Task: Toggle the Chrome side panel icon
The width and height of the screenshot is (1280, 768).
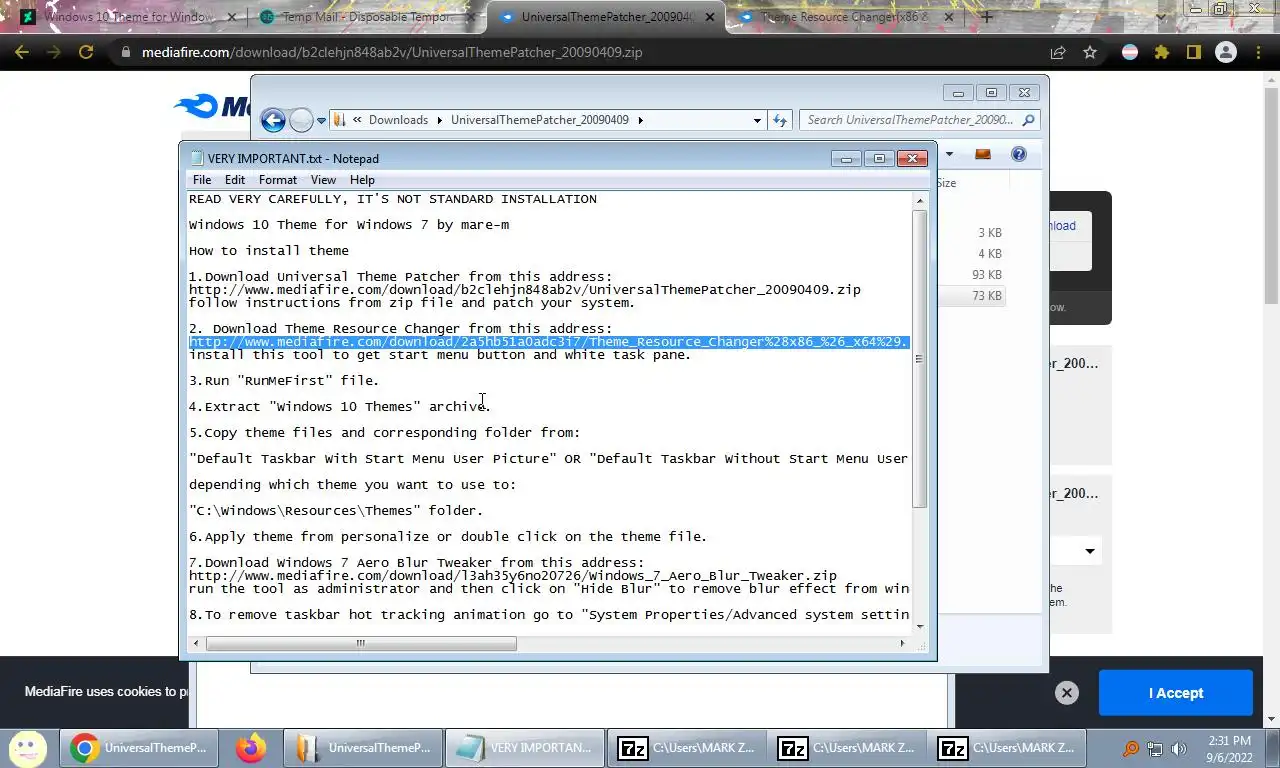Action: (1193, 53)
